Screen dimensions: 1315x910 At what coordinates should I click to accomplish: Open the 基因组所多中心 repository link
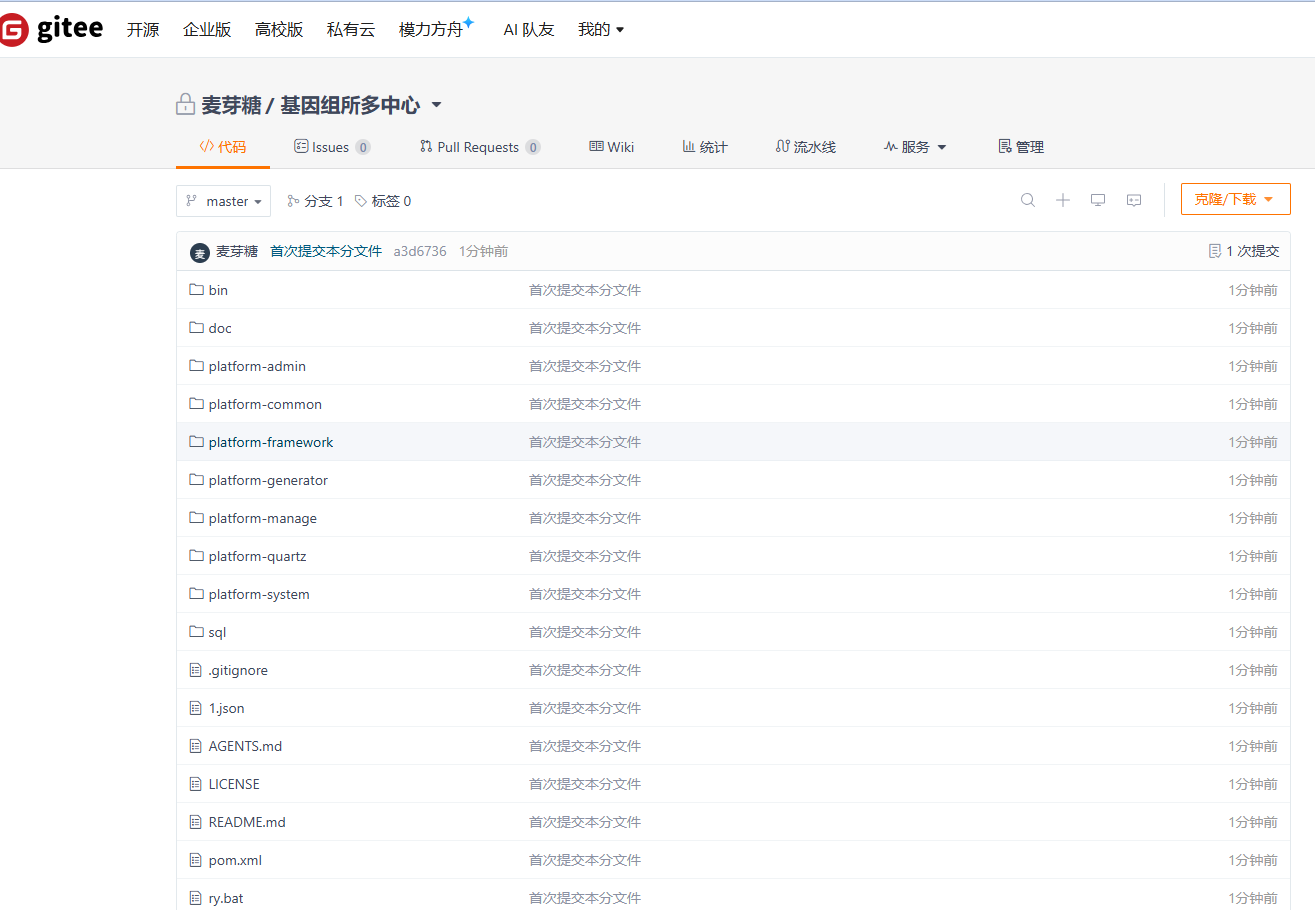point(350,105)
